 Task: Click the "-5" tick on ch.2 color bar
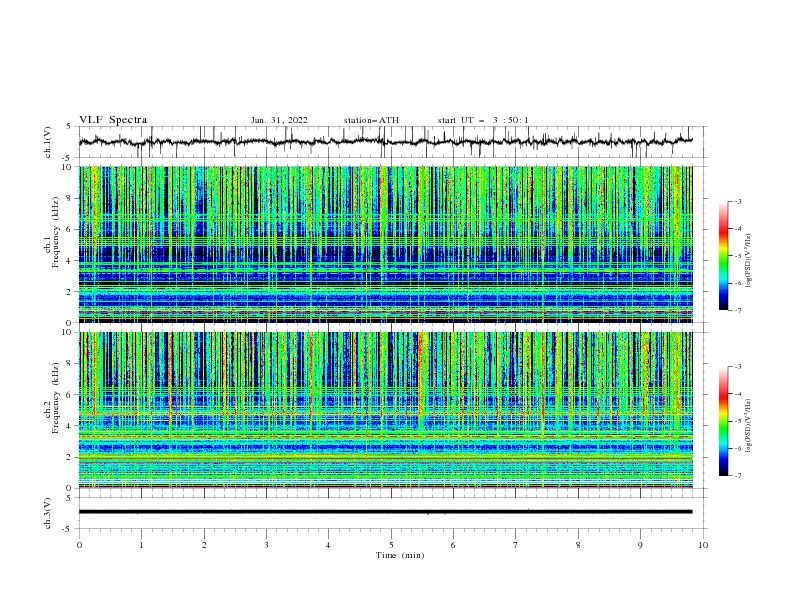(x=738, y=421)
